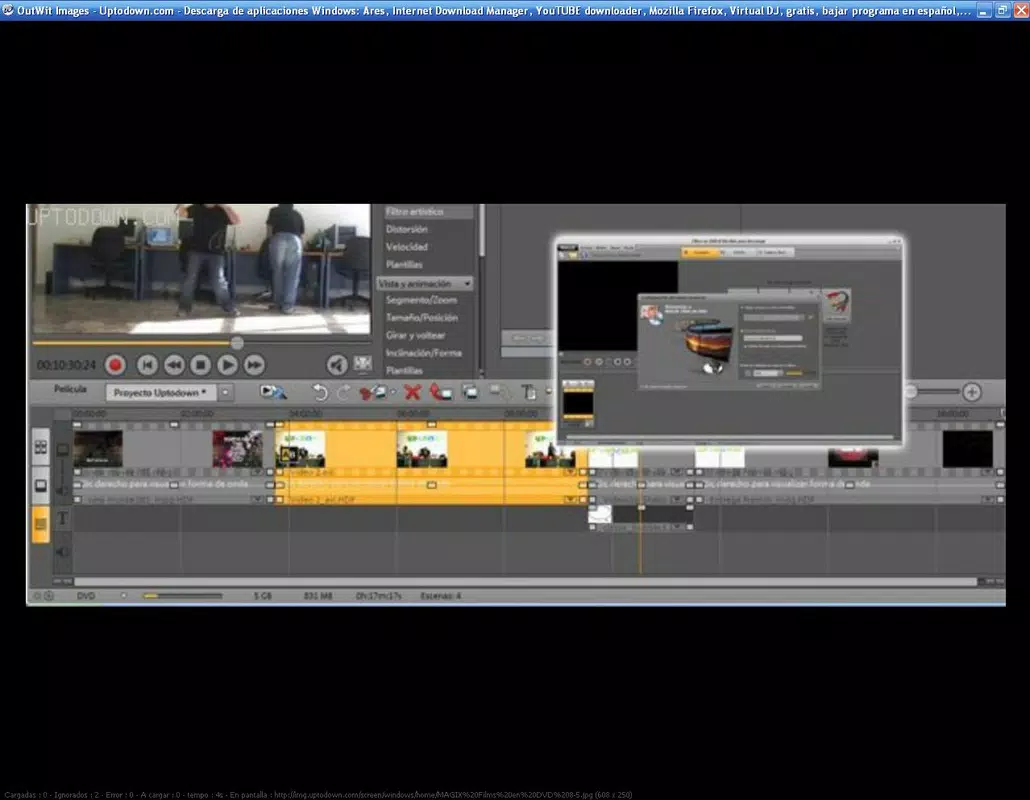Screen dimensions: 1030x800
Task: Toggle fullscreen preview icon beside speaker
Action: [x=363, y=363]
